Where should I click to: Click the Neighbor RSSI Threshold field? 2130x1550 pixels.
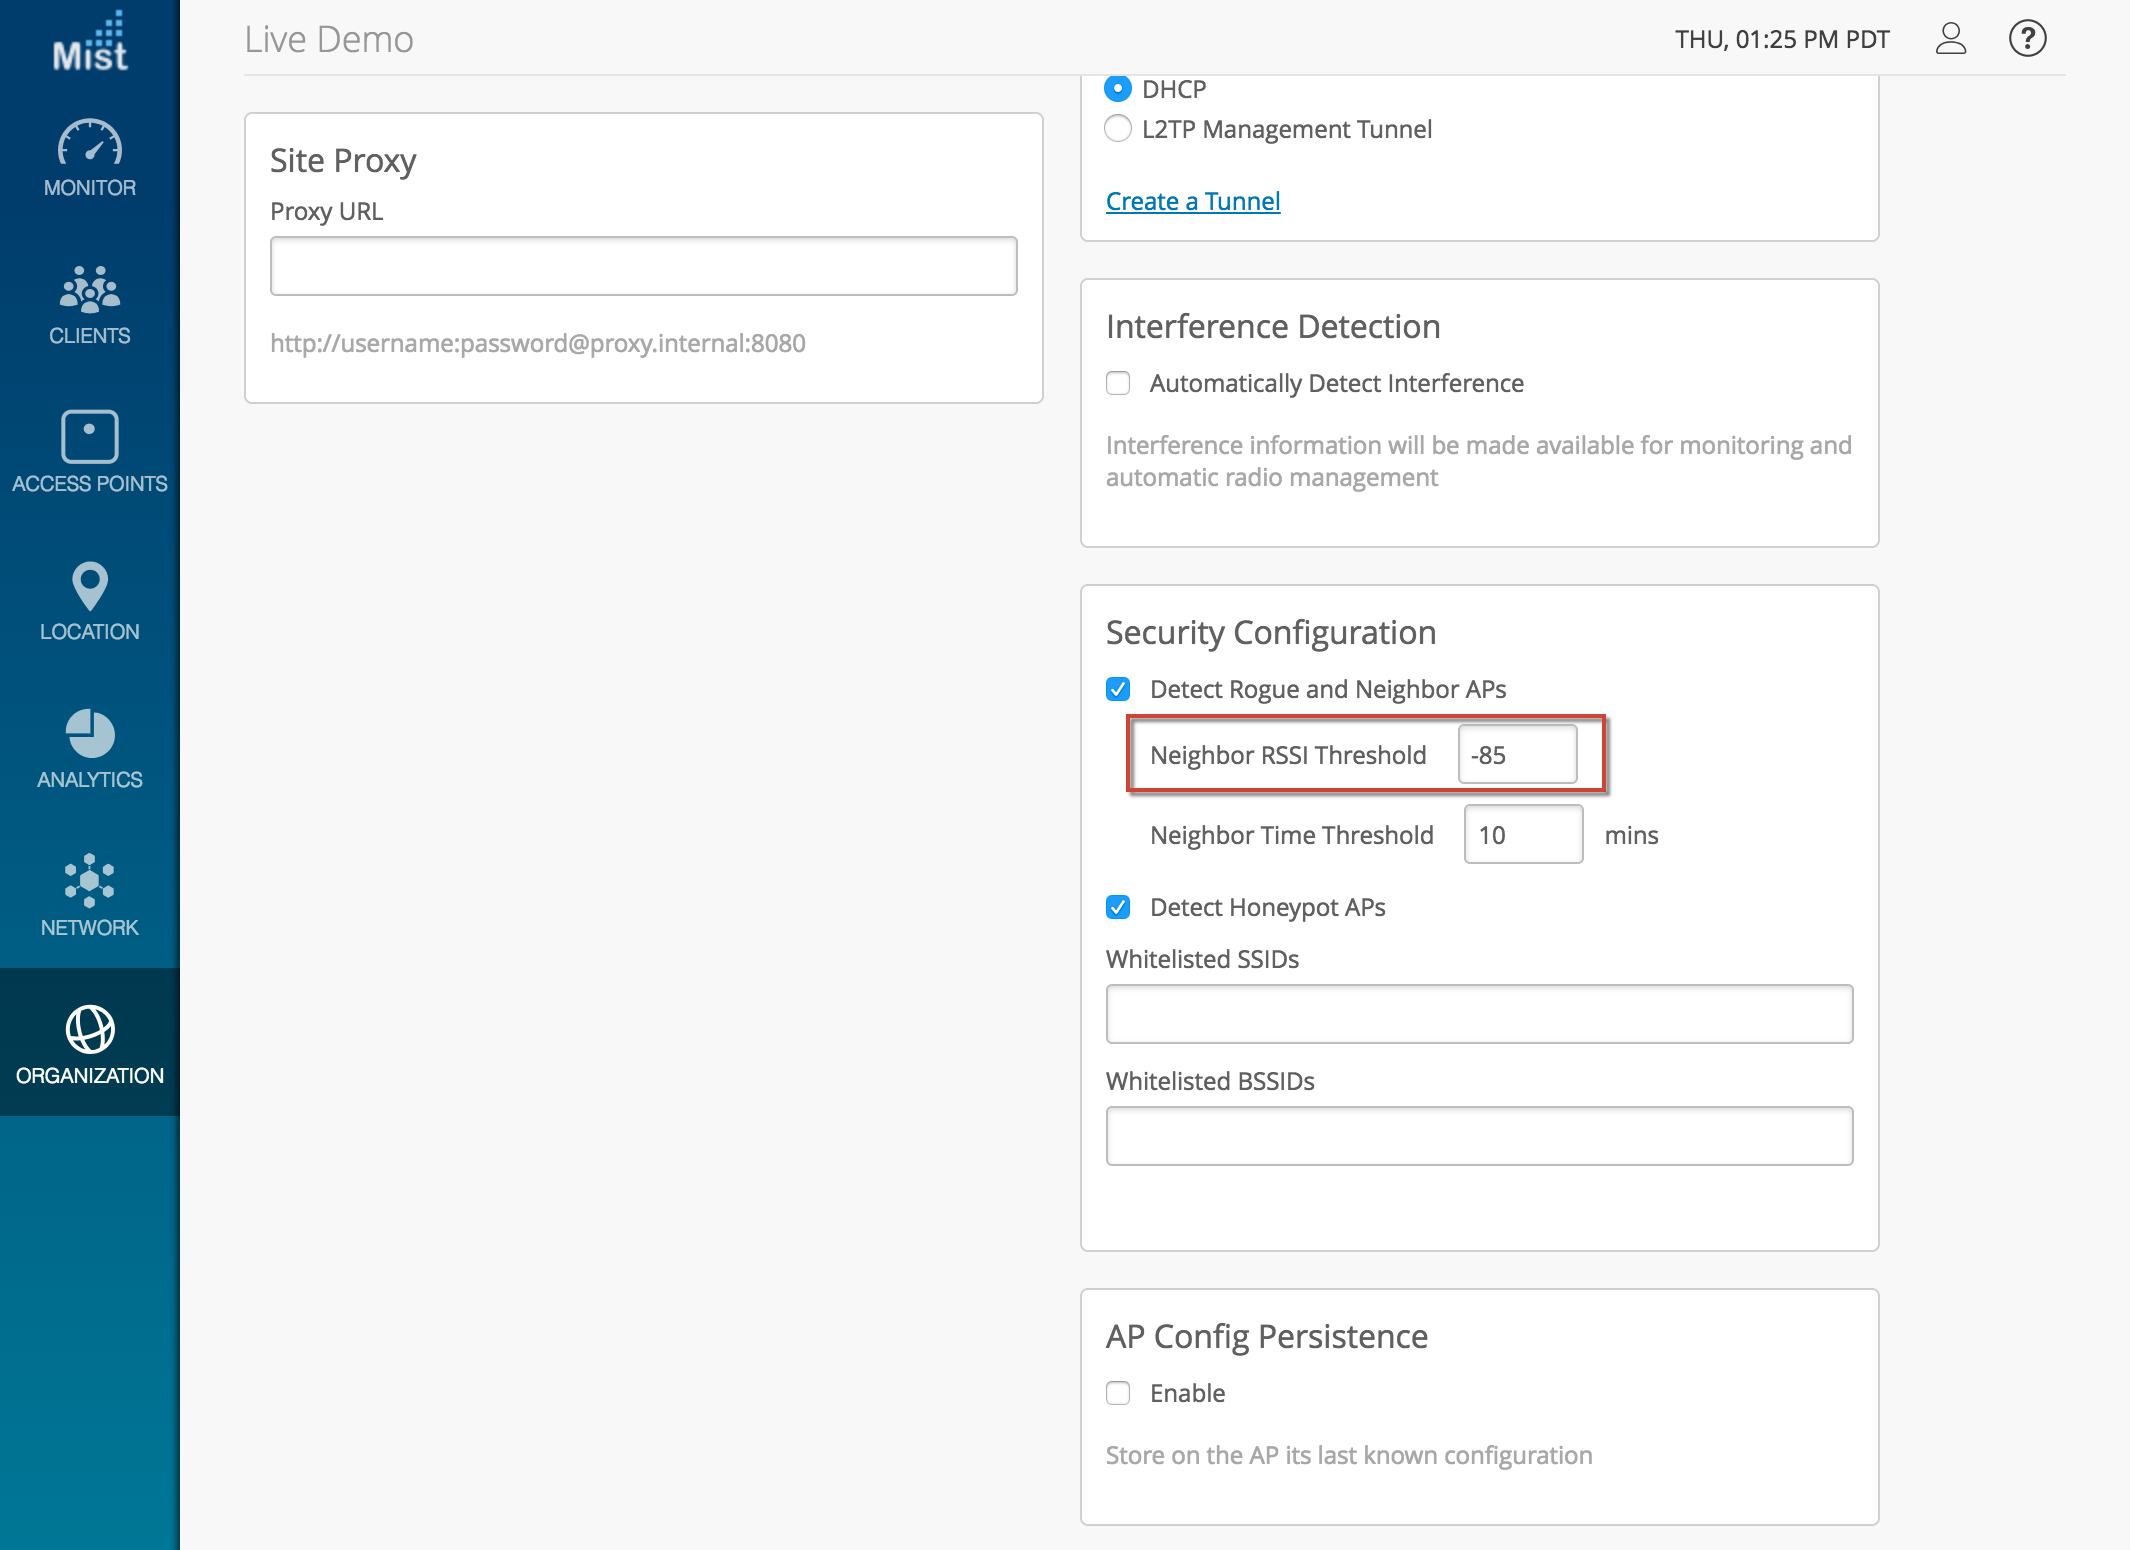pos(1517,755)
